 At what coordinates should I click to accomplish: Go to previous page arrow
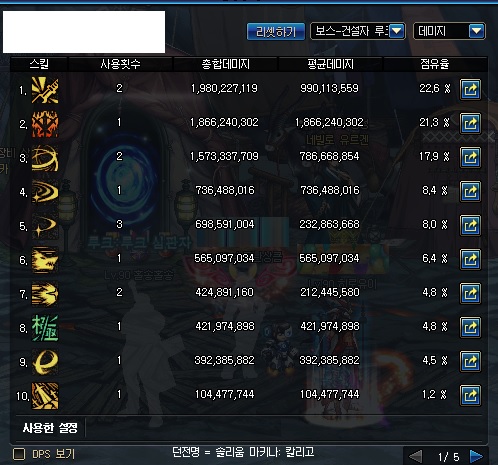click(415, 456)
